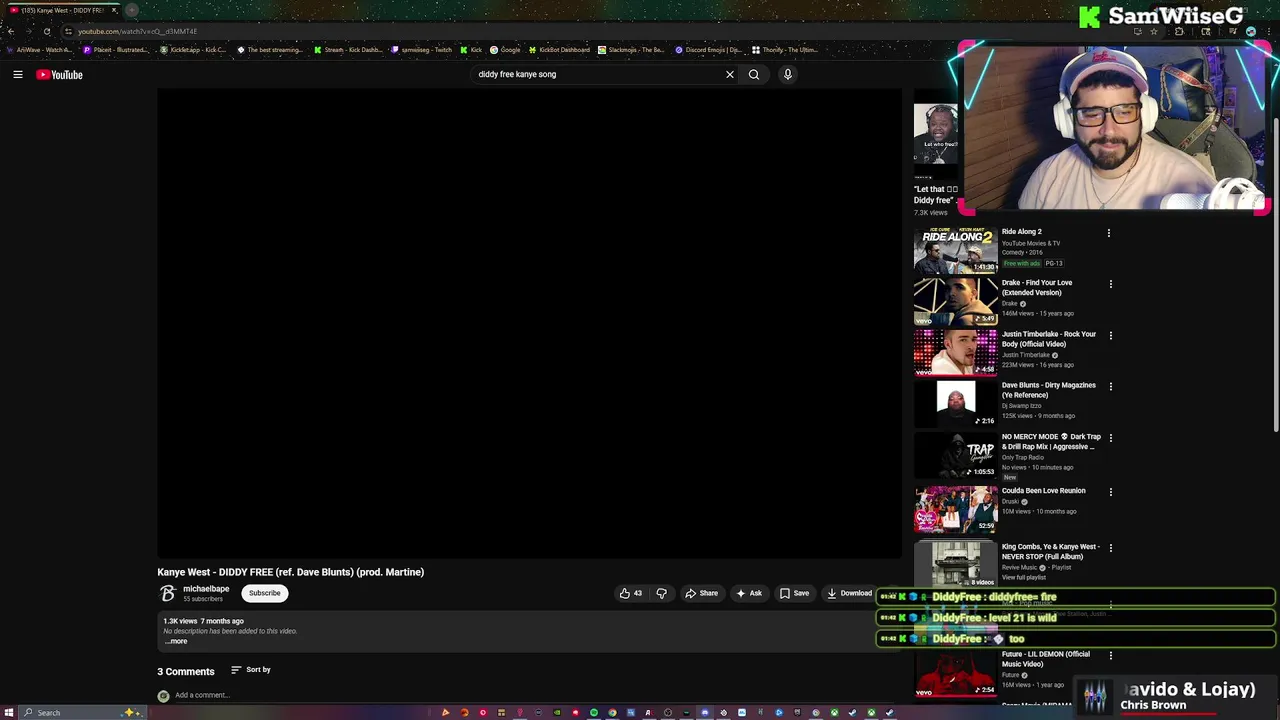
Task: Reload the page with the refresh icon
Action: 47,31
